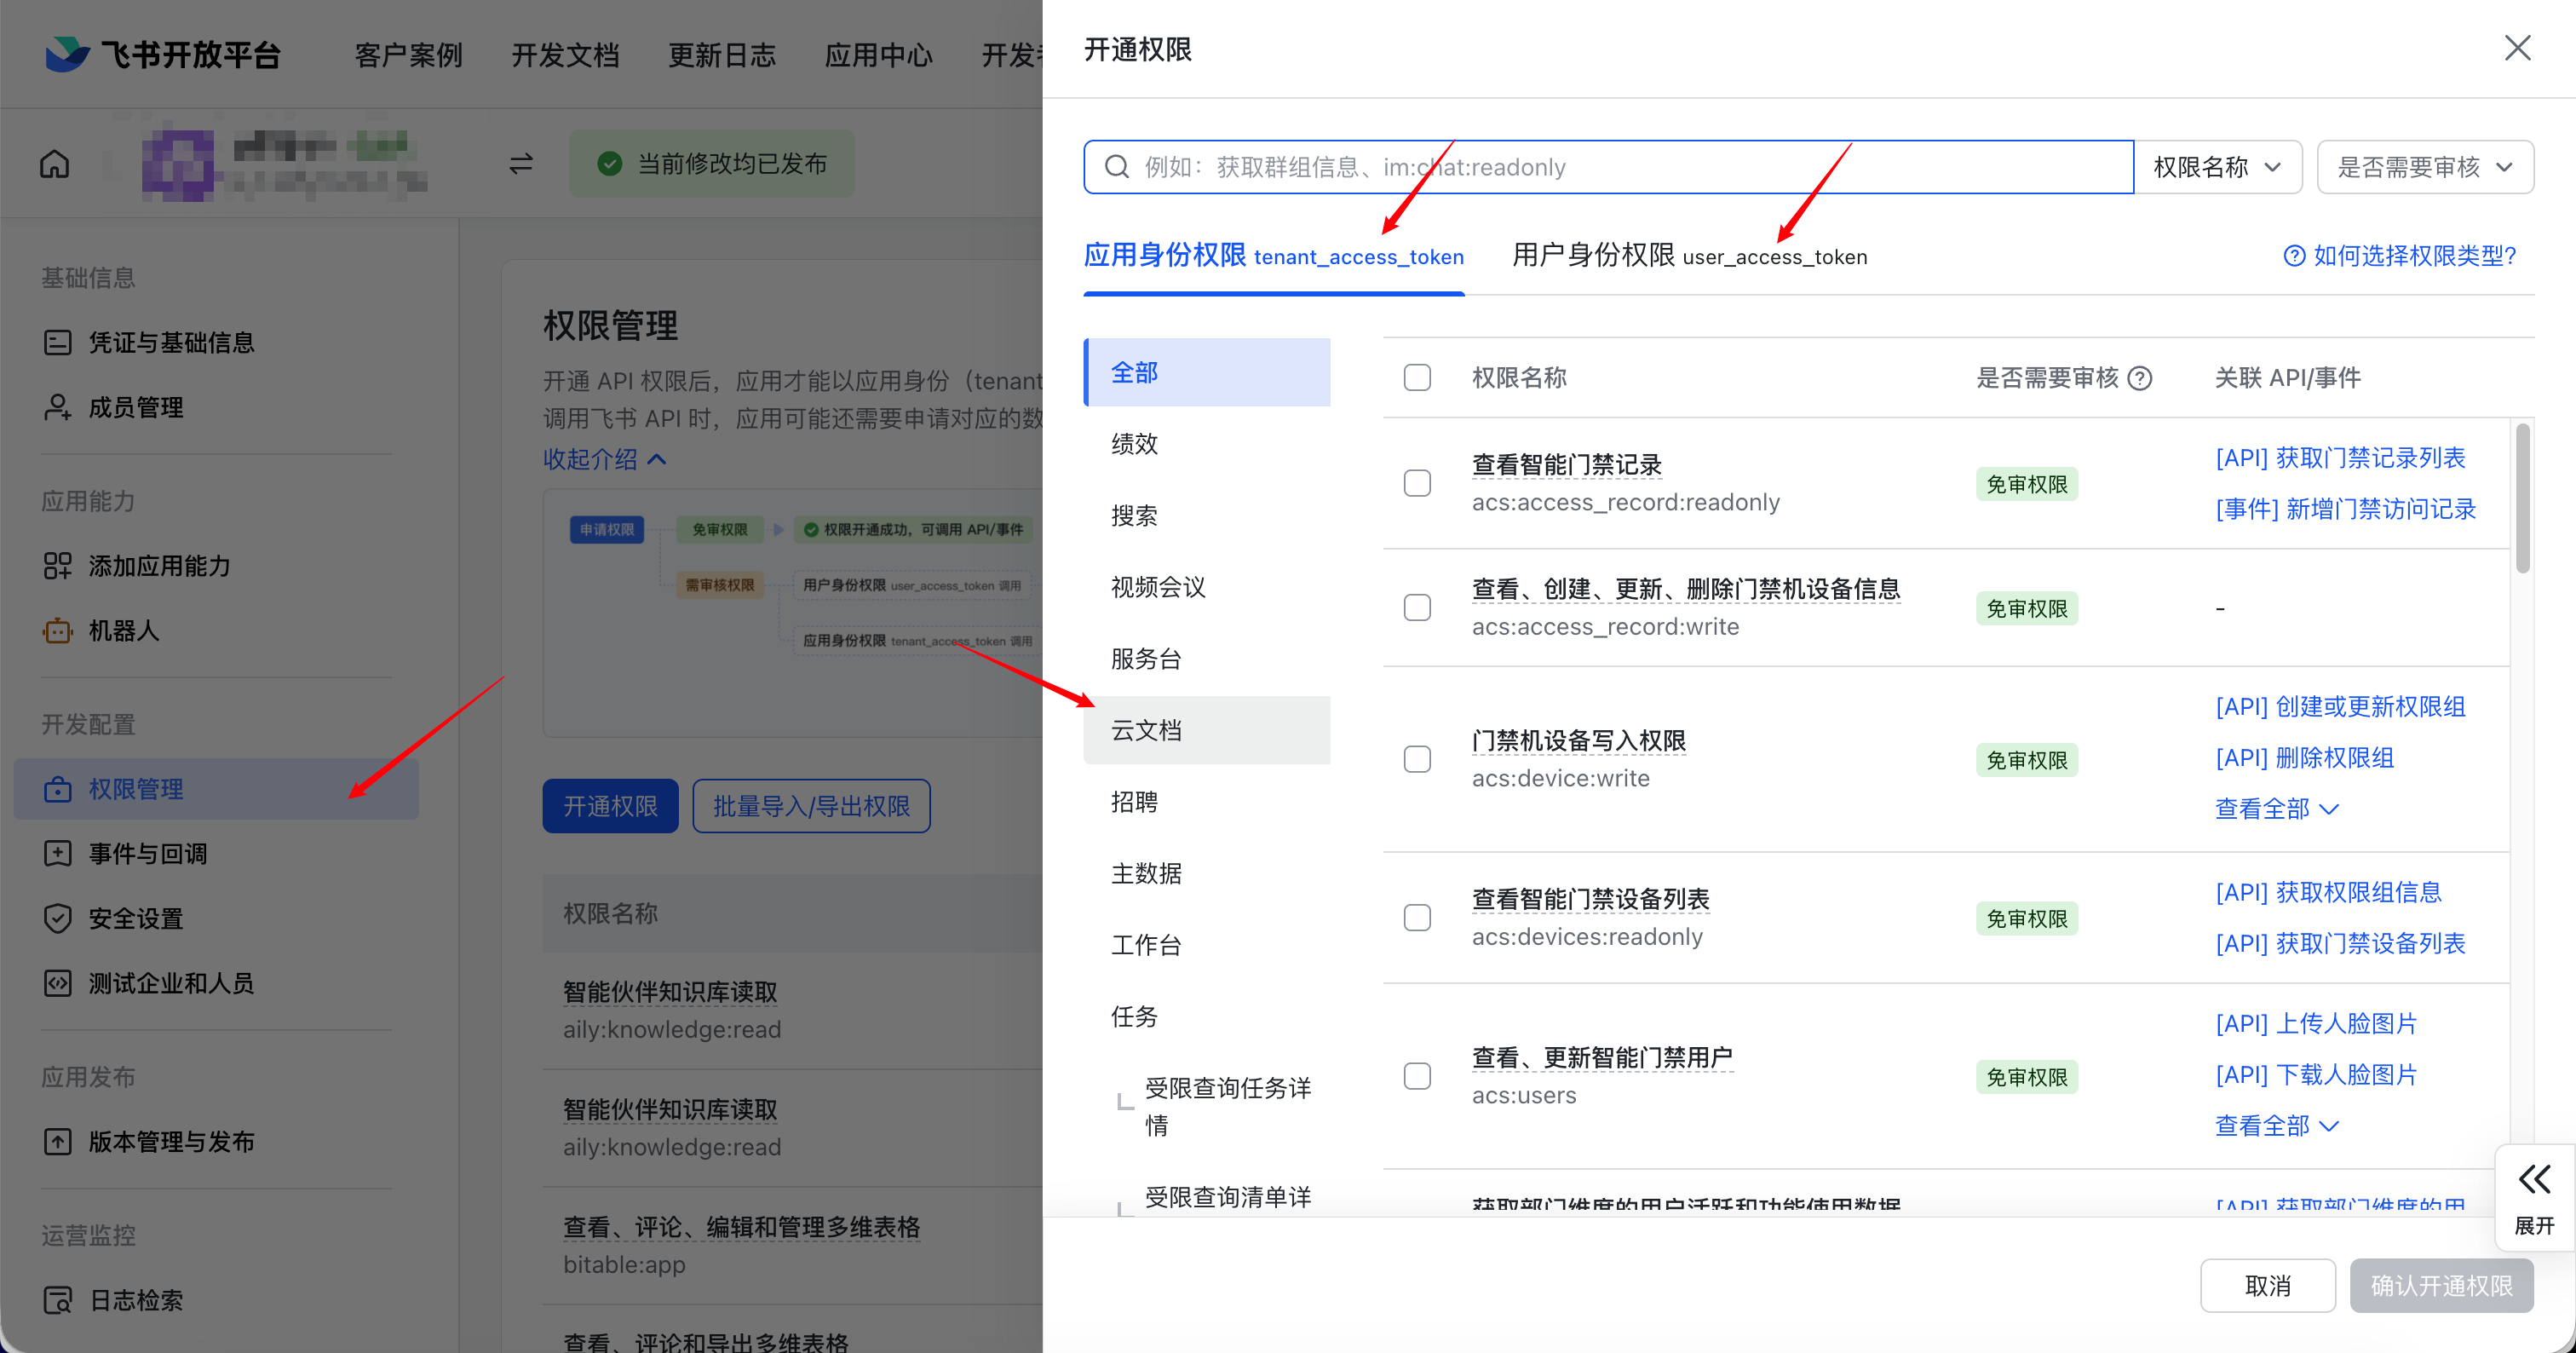The image size is (2576, 1353).
Task: Click the 展开 double-chevron icon
Action: tap(2533, 1180)
